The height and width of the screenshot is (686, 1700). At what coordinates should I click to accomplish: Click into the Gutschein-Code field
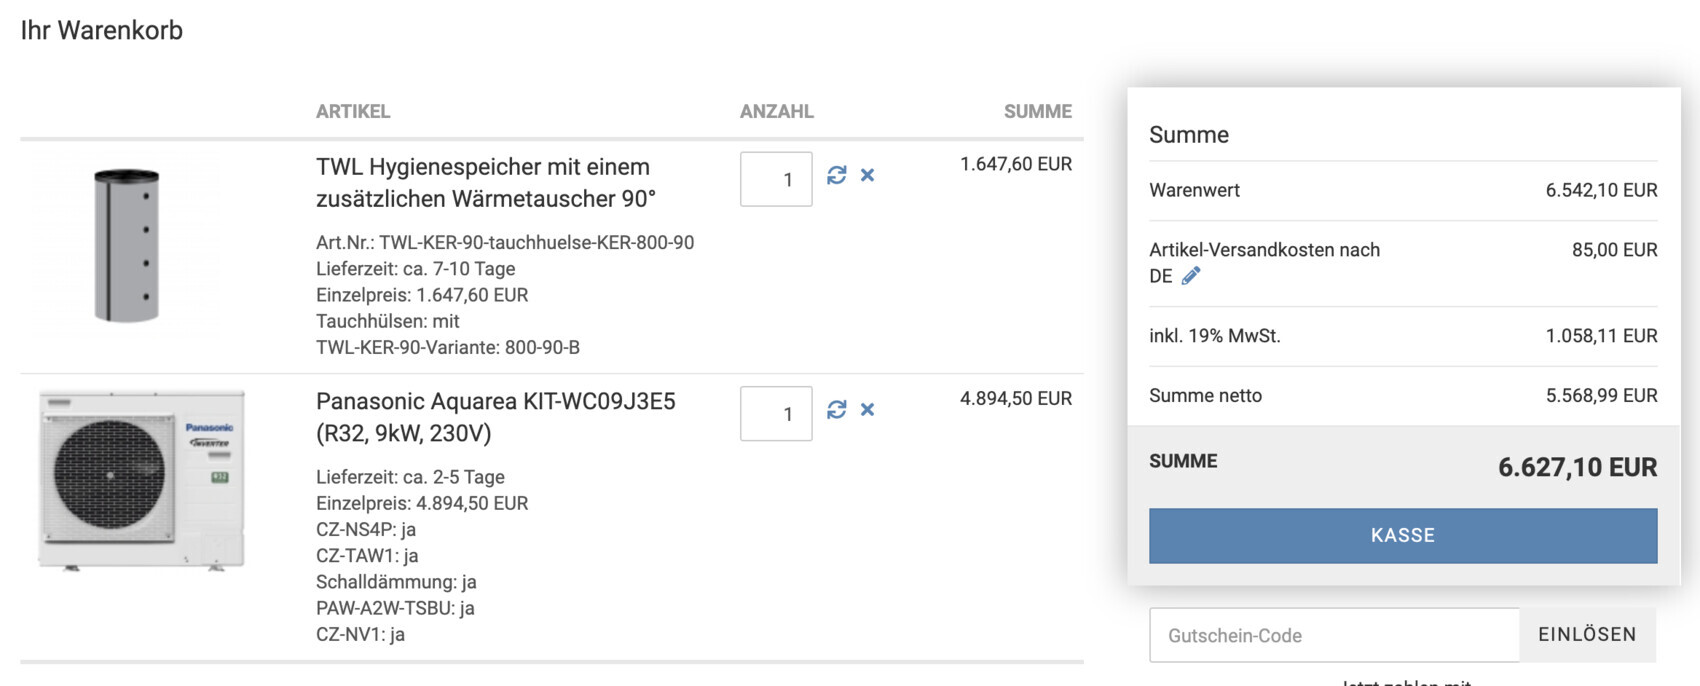(x=1333, y=635)
